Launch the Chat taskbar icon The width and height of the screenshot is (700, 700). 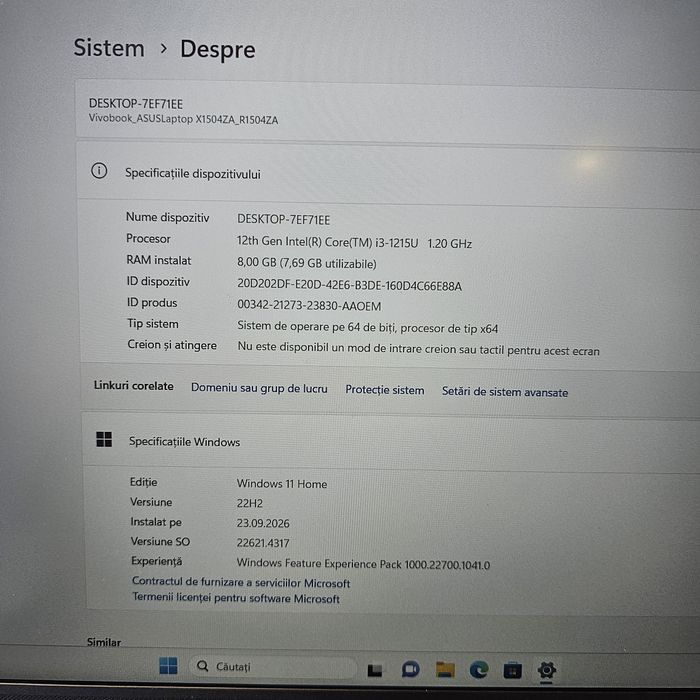tap(410, 669)
